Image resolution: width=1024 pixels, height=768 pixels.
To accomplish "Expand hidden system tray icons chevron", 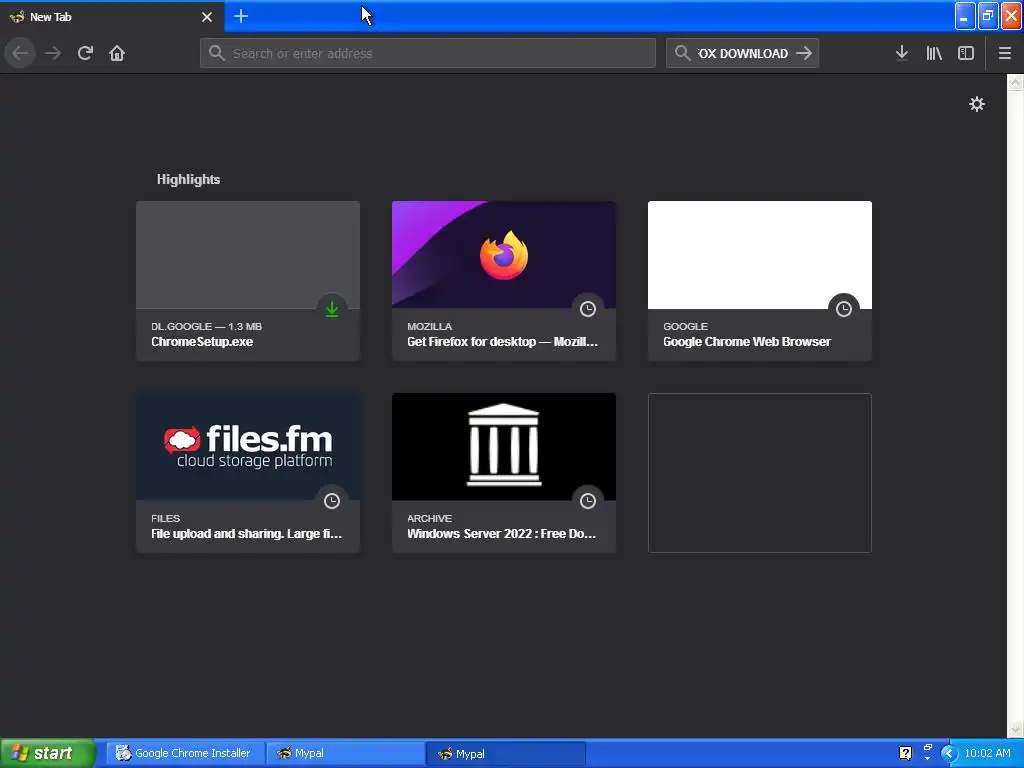I will pos(949,753).
